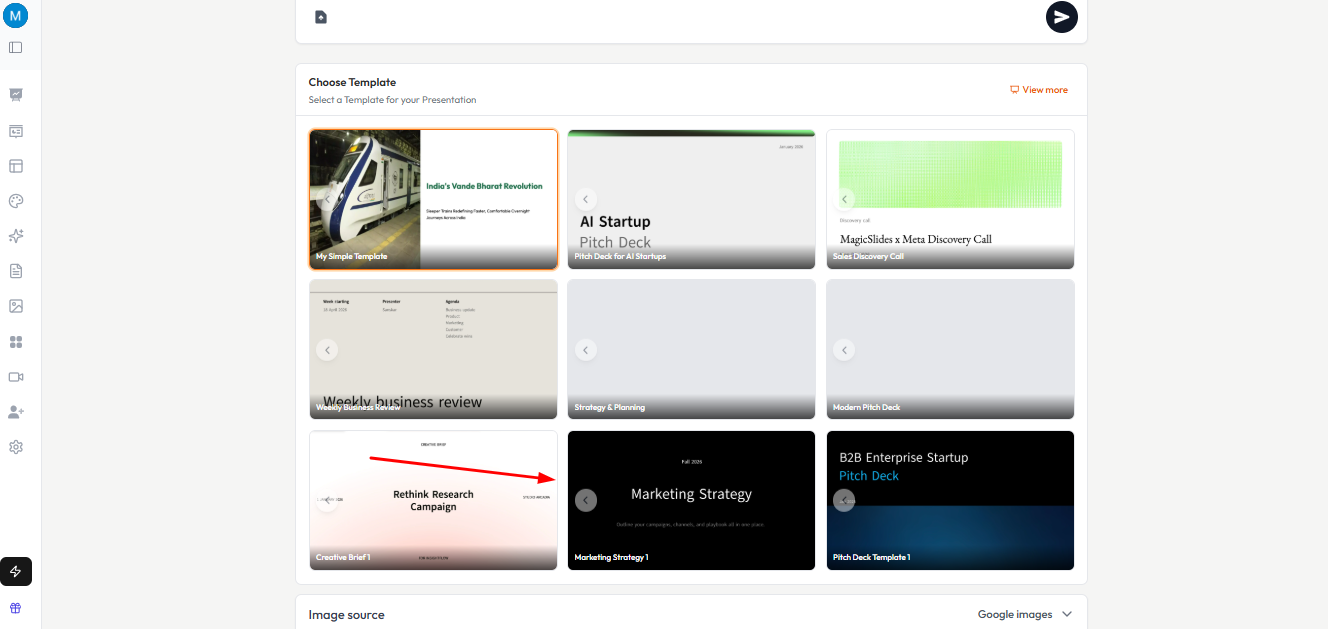Viewport: 1328px width, 629px height.
Task: Click previous arrow on Strategy & Planning card
Action: 586,350
